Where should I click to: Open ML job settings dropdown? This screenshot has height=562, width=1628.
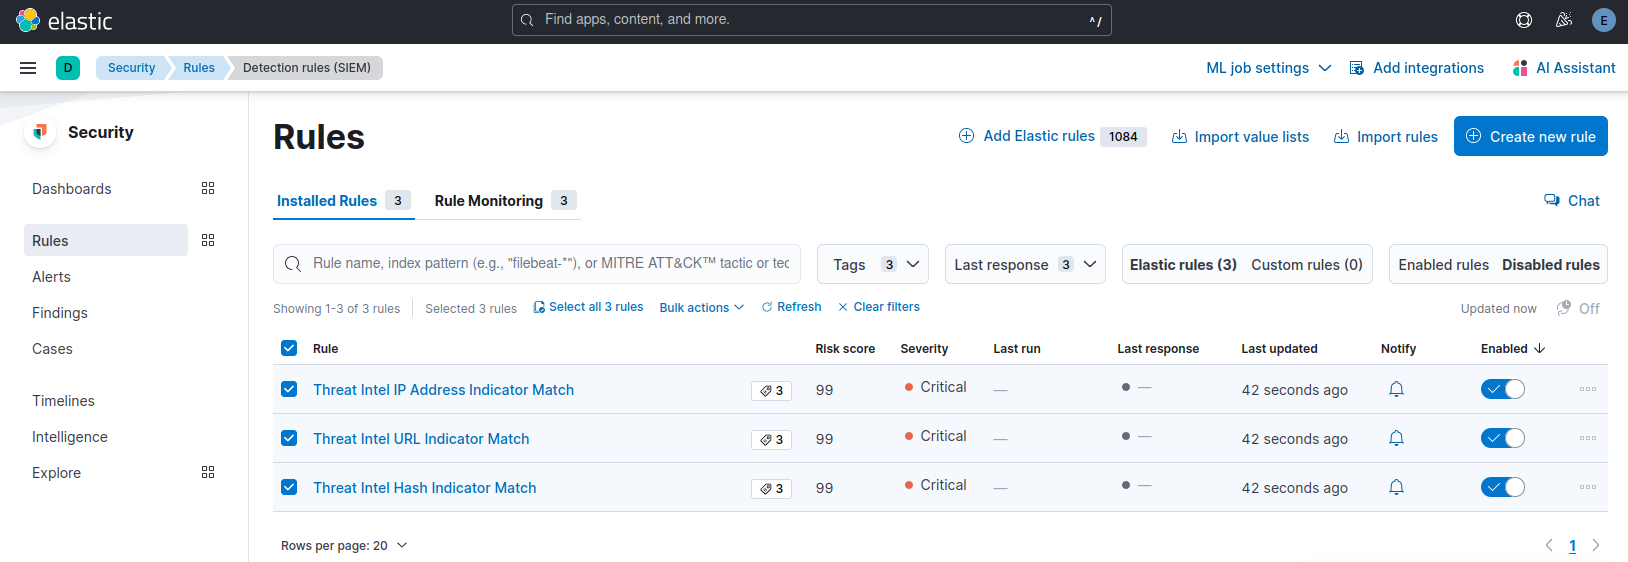tap(1268, 68)
